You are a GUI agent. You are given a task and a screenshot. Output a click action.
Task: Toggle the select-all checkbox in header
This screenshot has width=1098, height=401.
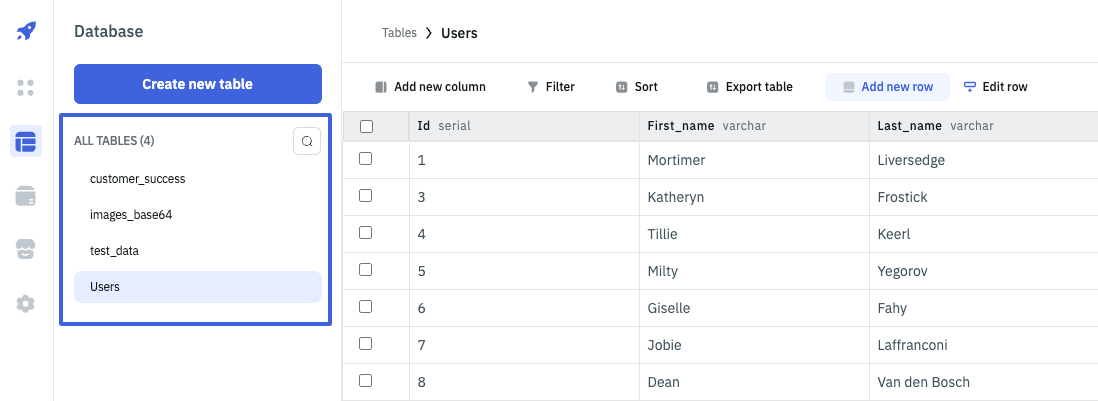366,126
